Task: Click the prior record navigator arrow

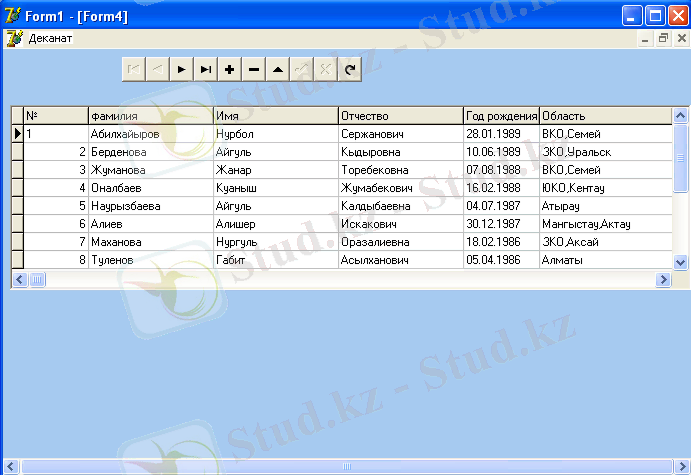Action: coord(157,69)
